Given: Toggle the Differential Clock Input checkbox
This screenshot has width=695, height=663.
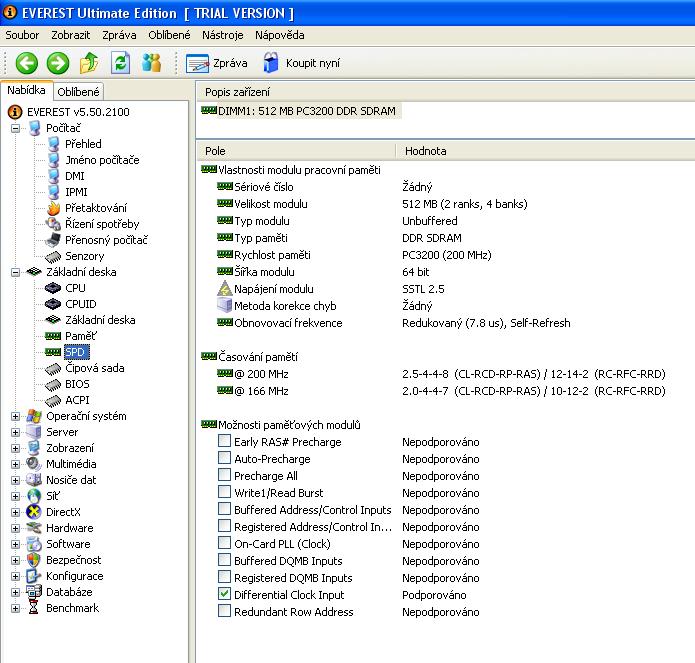Looking at the screenshot, I should [225, 594].
